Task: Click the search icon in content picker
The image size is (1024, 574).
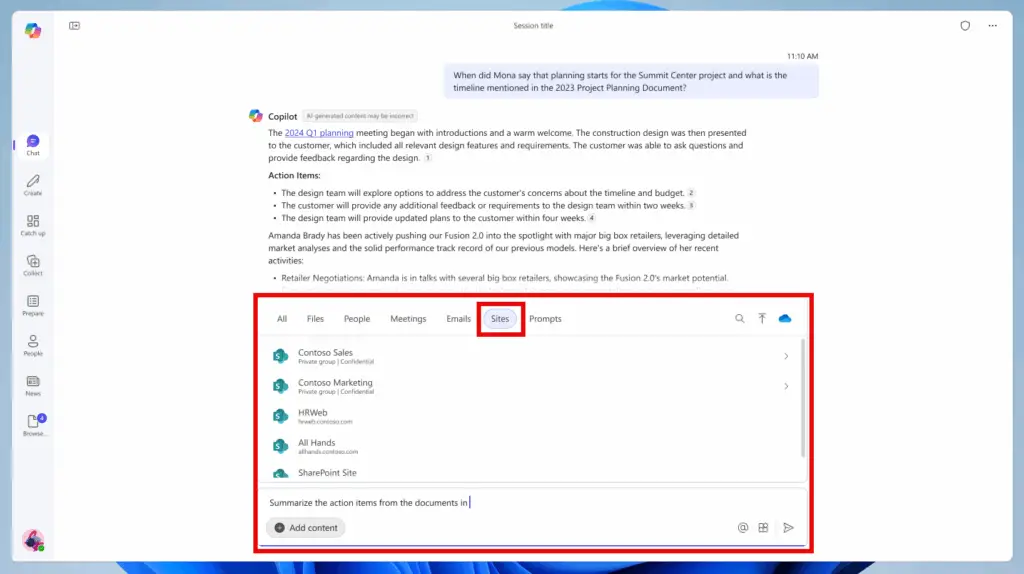Action: (740, 319)
